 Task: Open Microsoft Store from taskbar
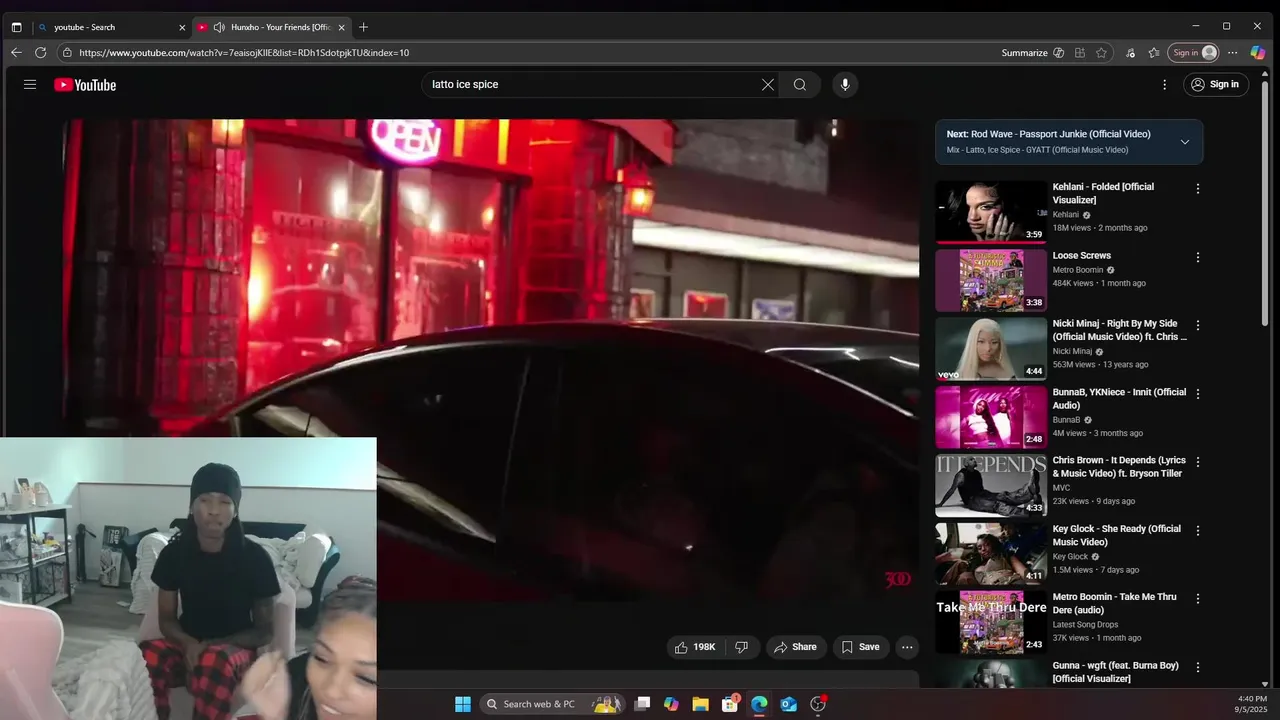click(730, 704)
